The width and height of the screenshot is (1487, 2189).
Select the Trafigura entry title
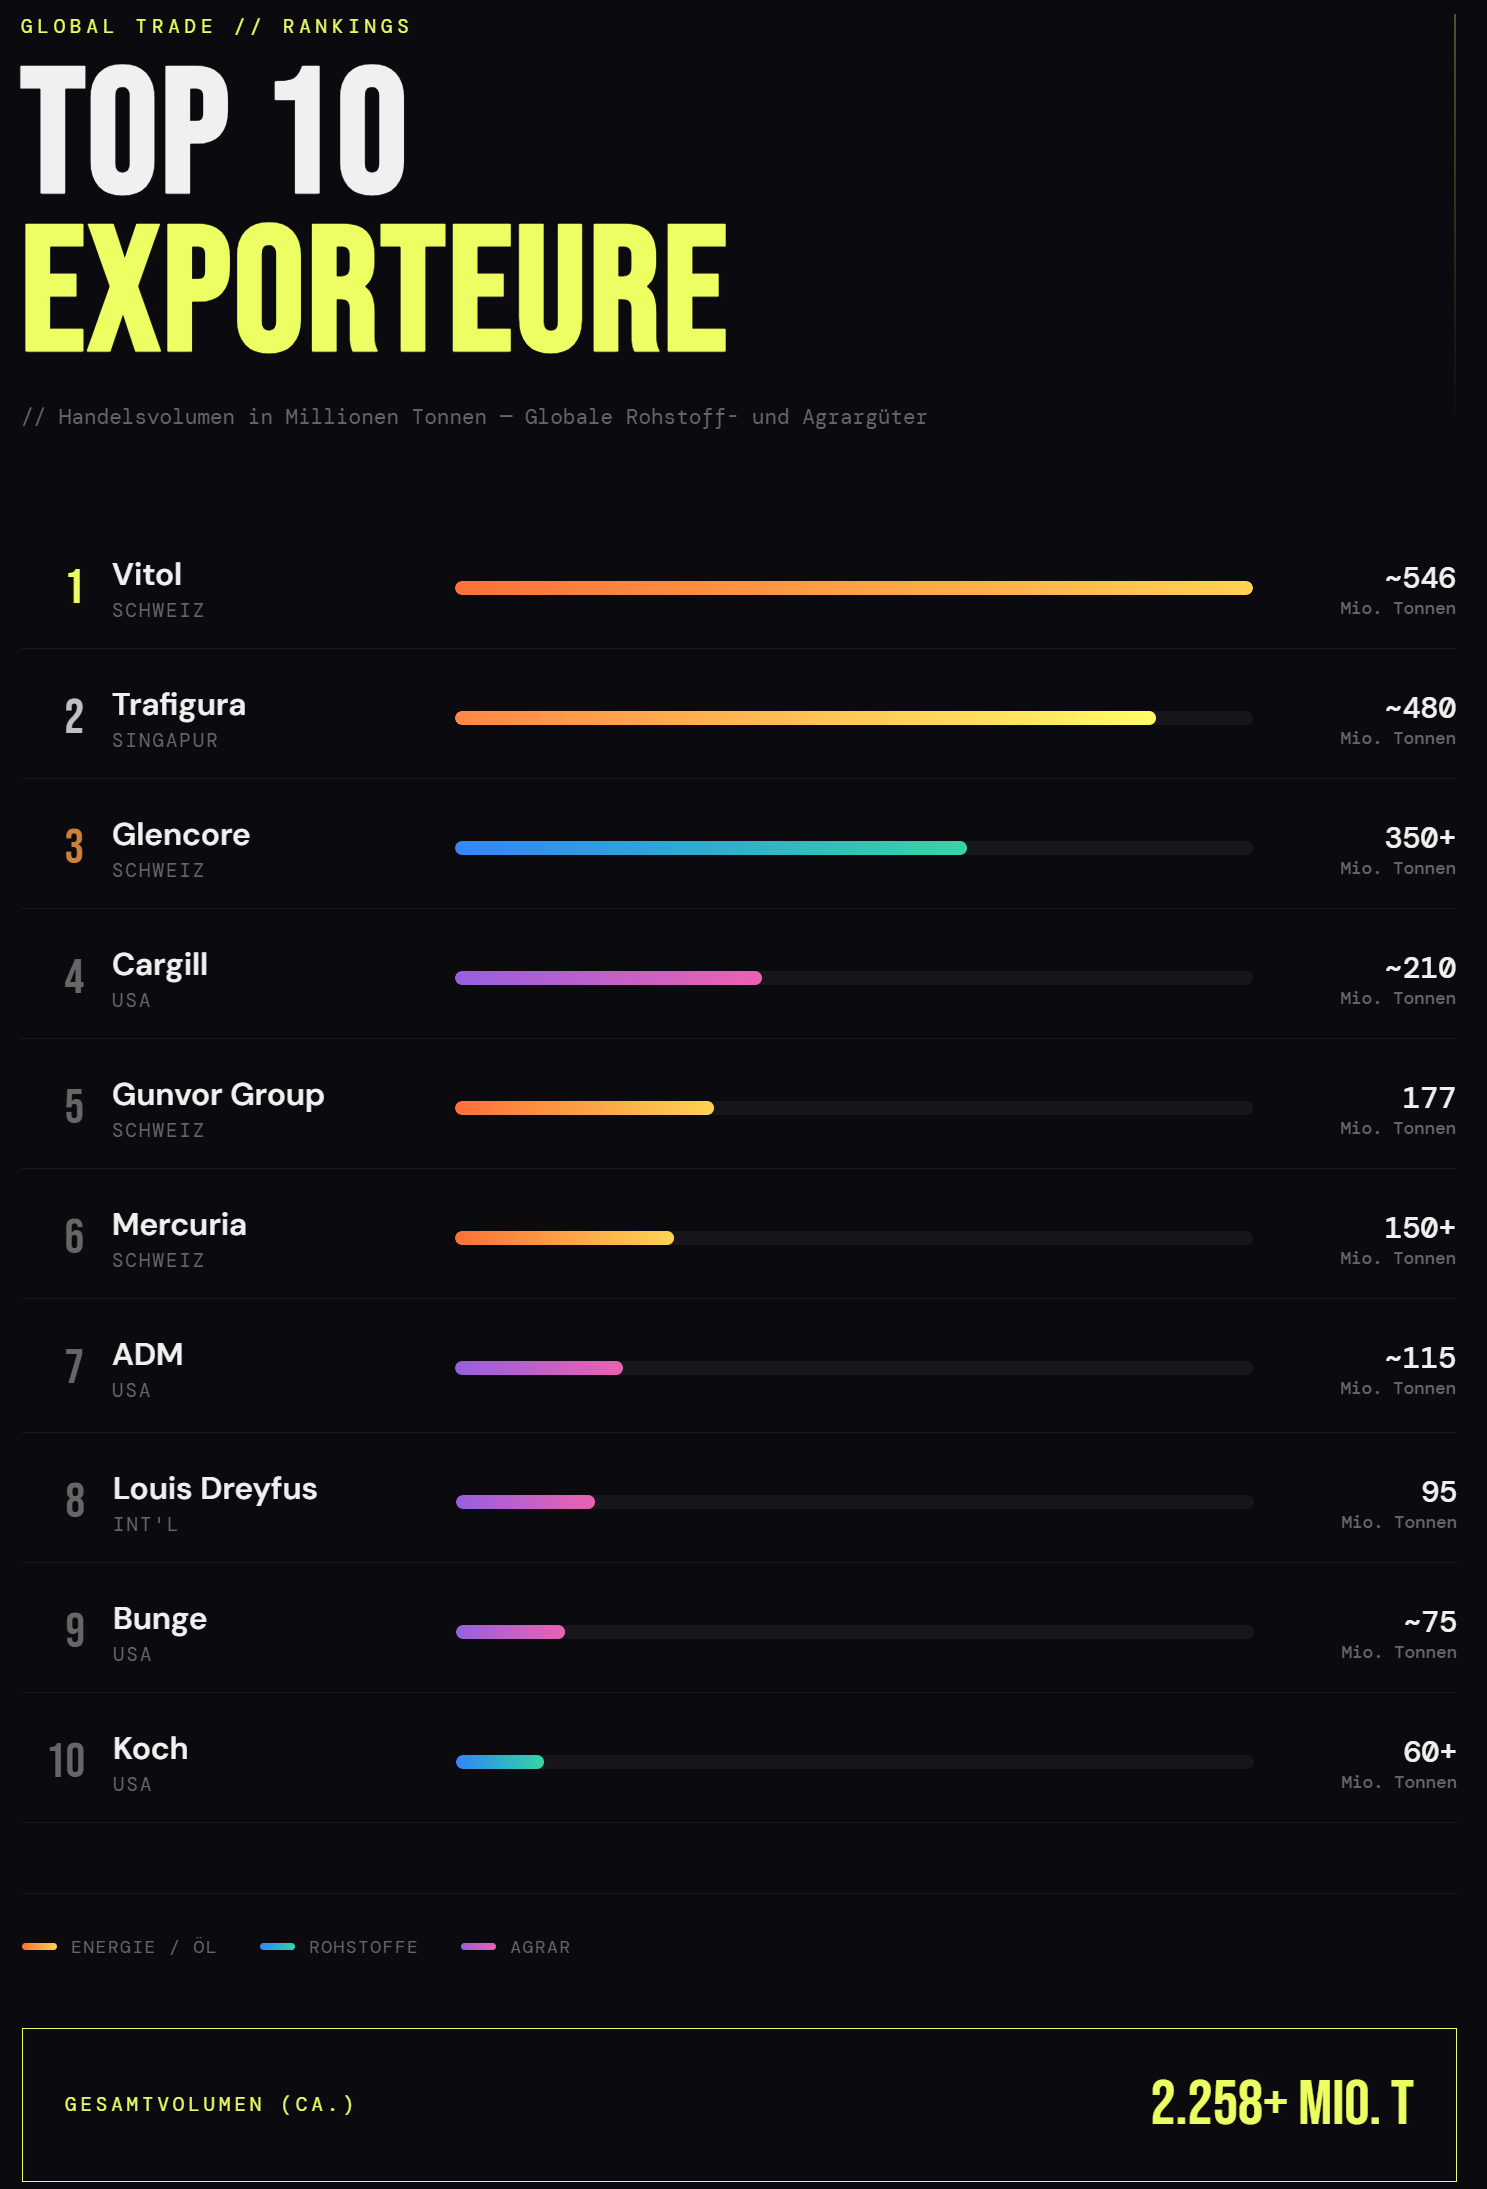tap(178, 705)
